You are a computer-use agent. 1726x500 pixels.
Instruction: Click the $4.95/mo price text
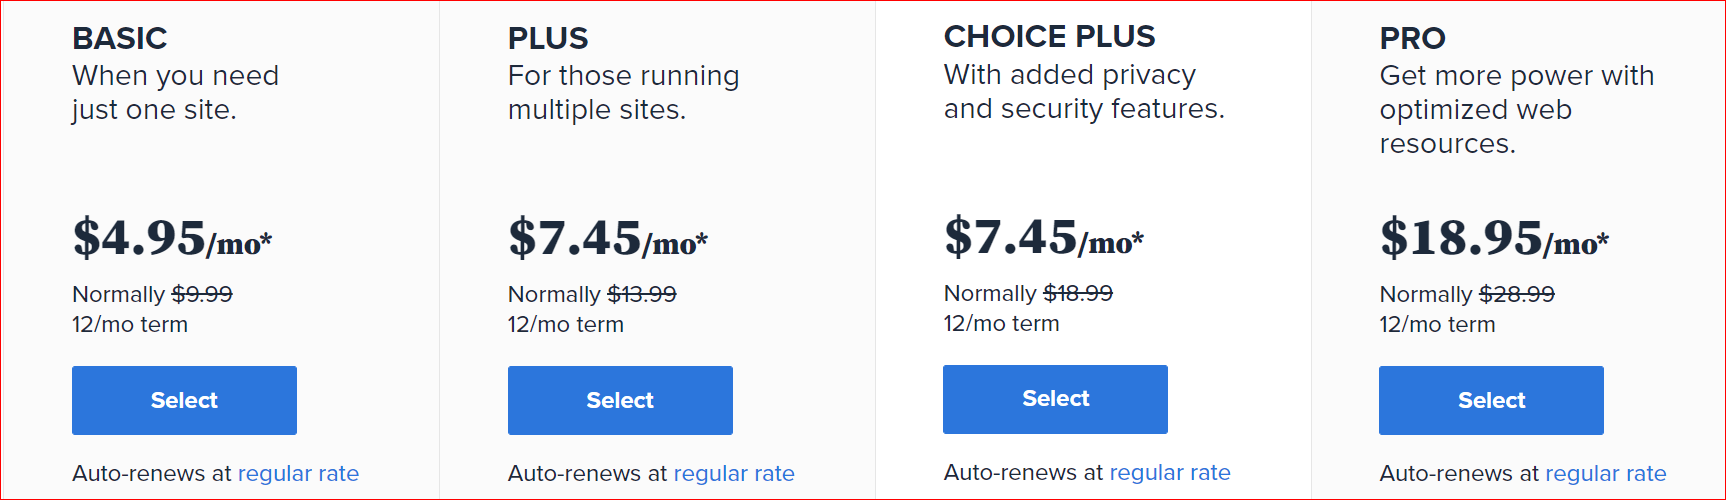[x=172, y=238]
